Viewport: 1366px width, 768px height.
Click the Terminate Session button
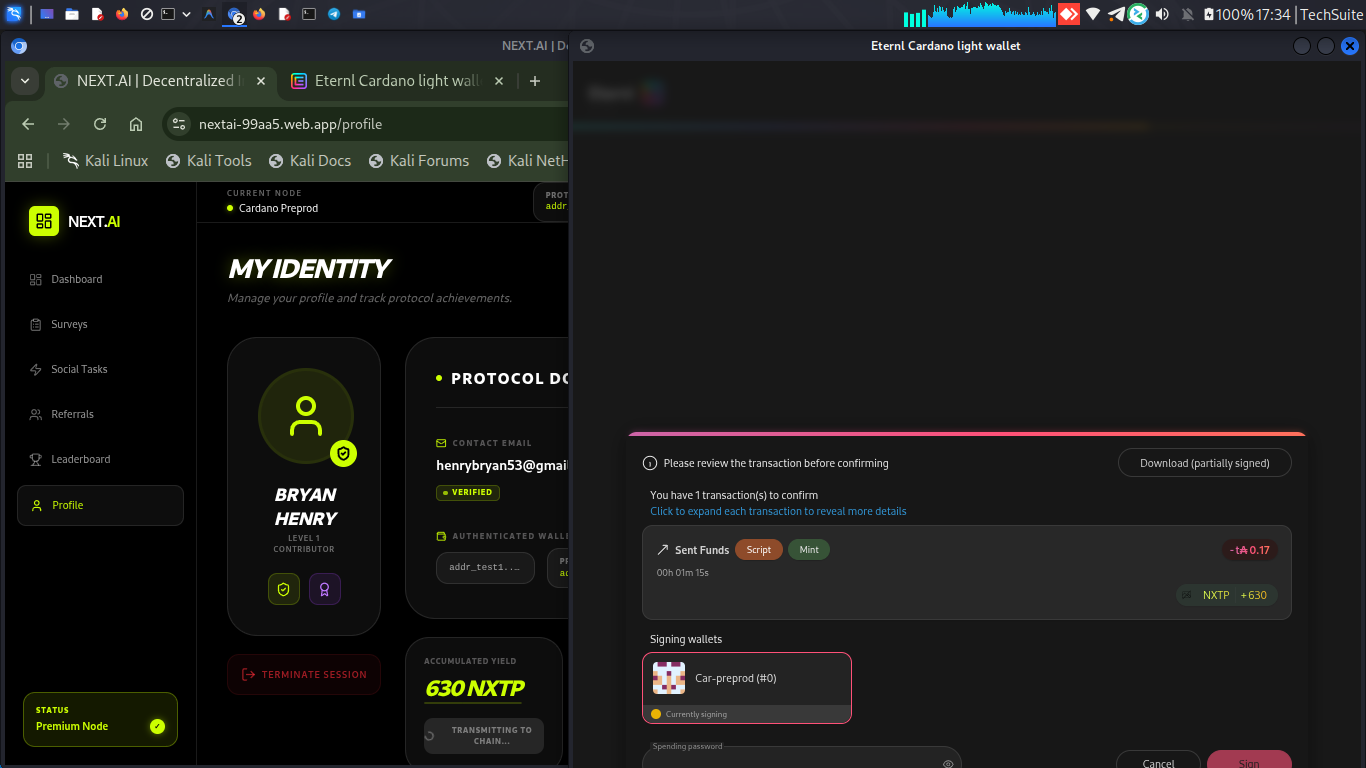click(304, 674)
